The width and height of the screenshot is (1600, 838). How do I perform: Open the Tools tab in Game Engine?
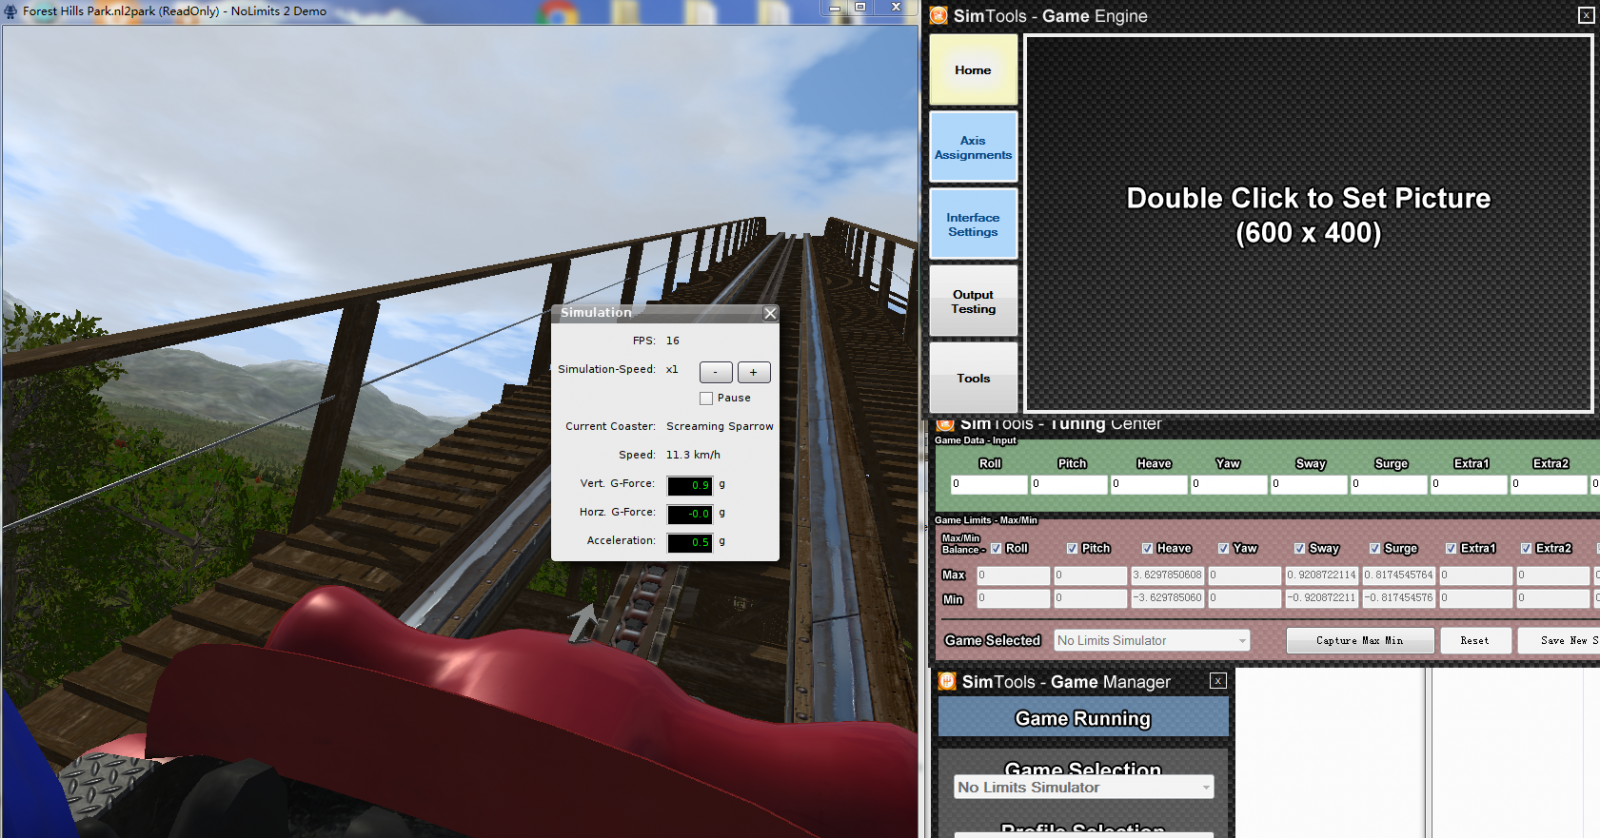pos(973,378)
